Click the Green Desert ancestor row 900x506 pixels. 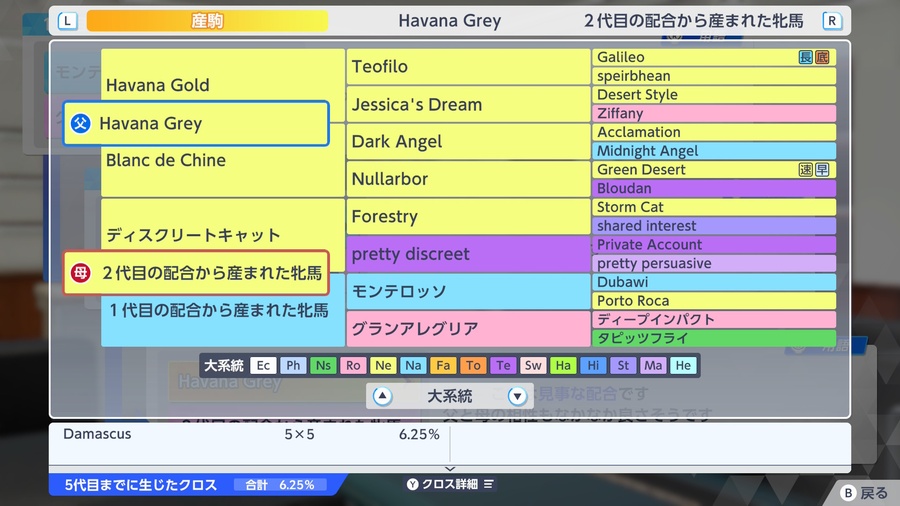[714, 170]
